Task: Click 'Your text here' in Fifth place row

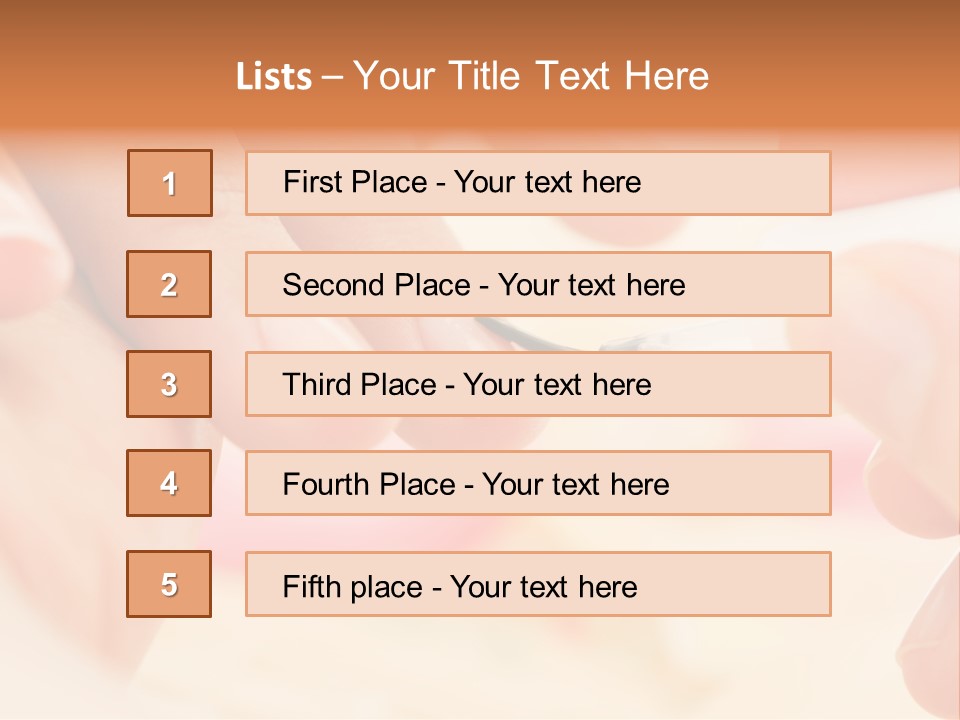Action: click(x=543, y=586)
